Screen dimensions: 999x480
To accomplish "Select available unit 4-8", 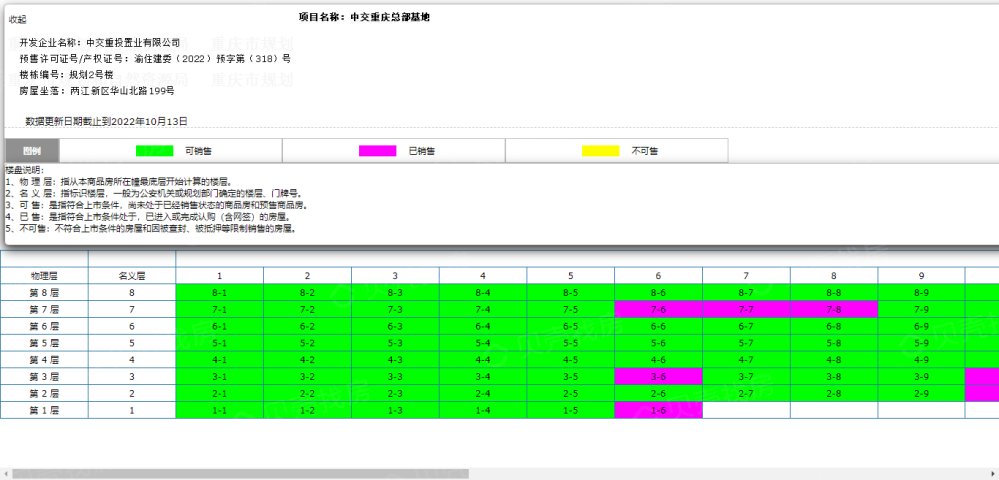I will tap(834, 360).
